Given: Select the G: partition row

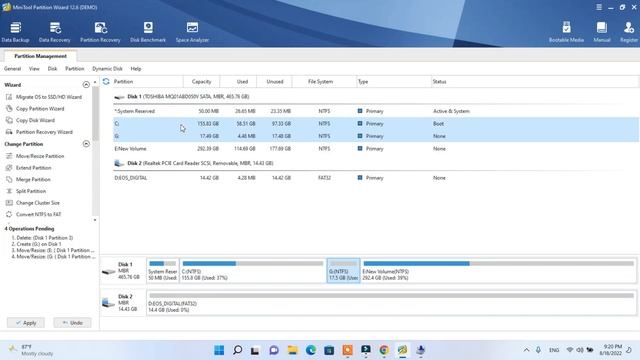Looking at the screenshot, I should (x=376, y=136).
